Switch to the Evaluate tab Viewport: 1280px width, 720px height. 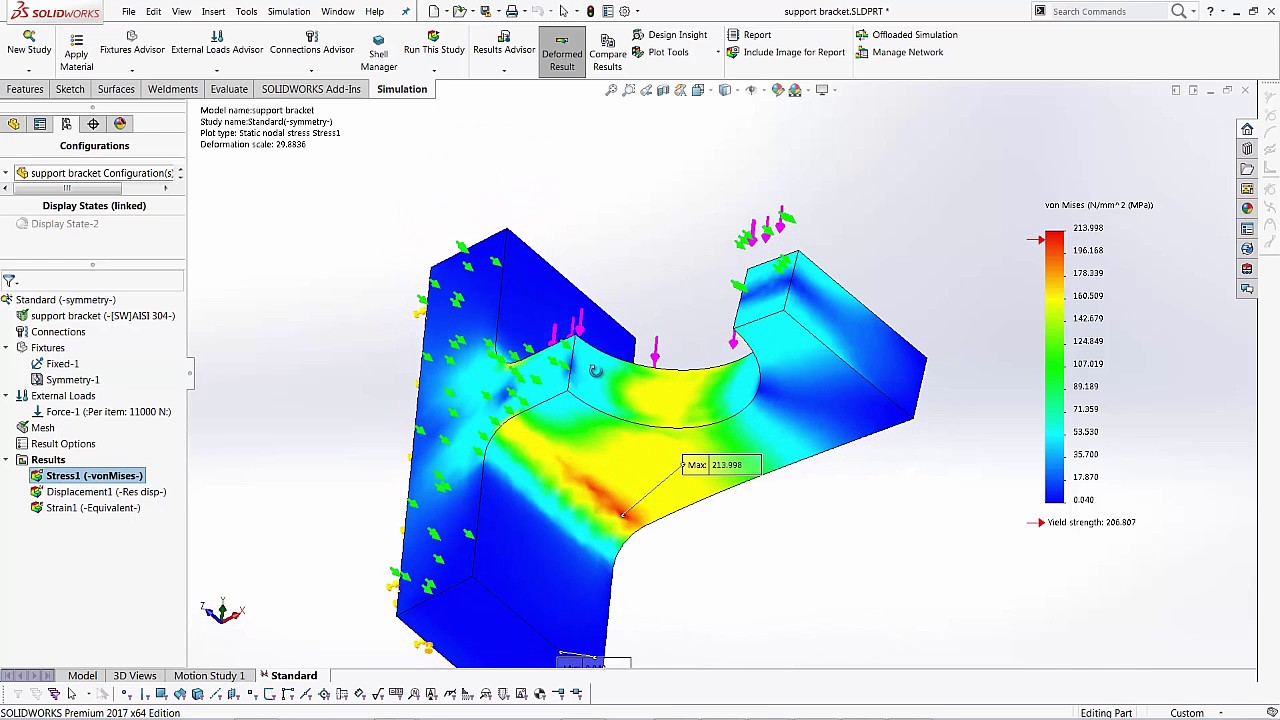click(x=229, y=89)
